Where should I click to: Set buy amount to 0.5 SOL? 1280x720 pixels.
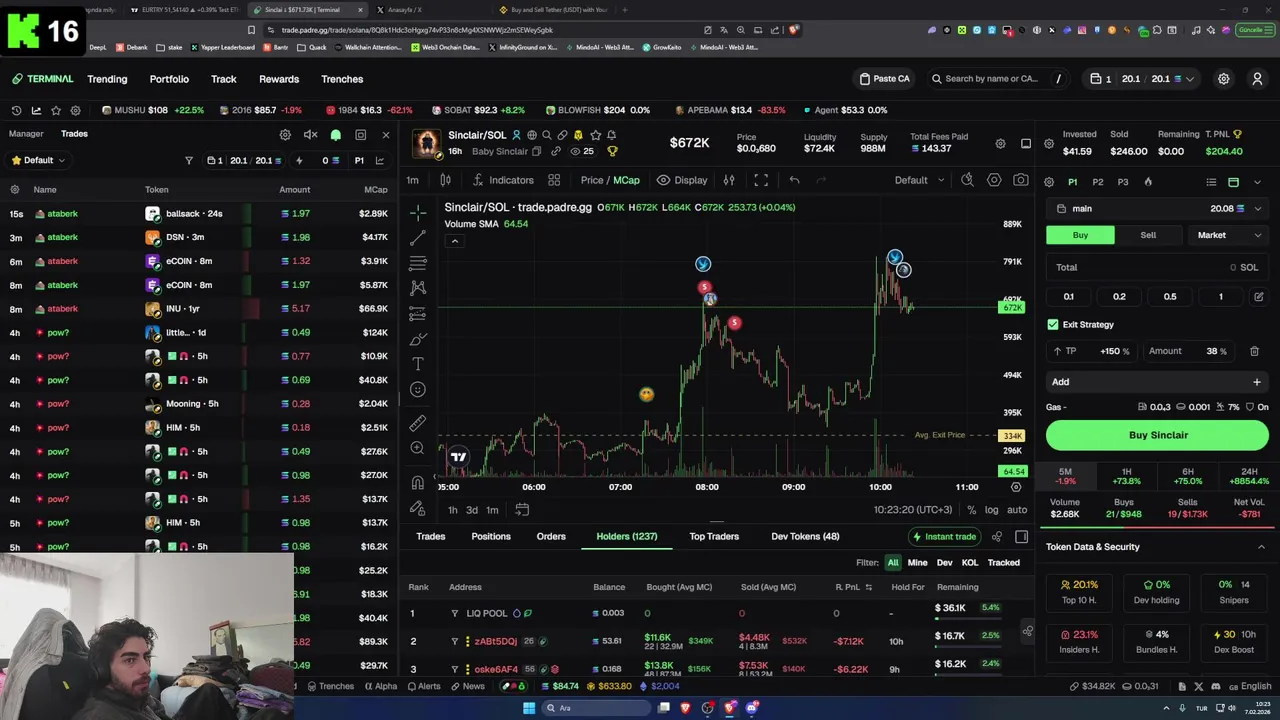point(1170,297)
